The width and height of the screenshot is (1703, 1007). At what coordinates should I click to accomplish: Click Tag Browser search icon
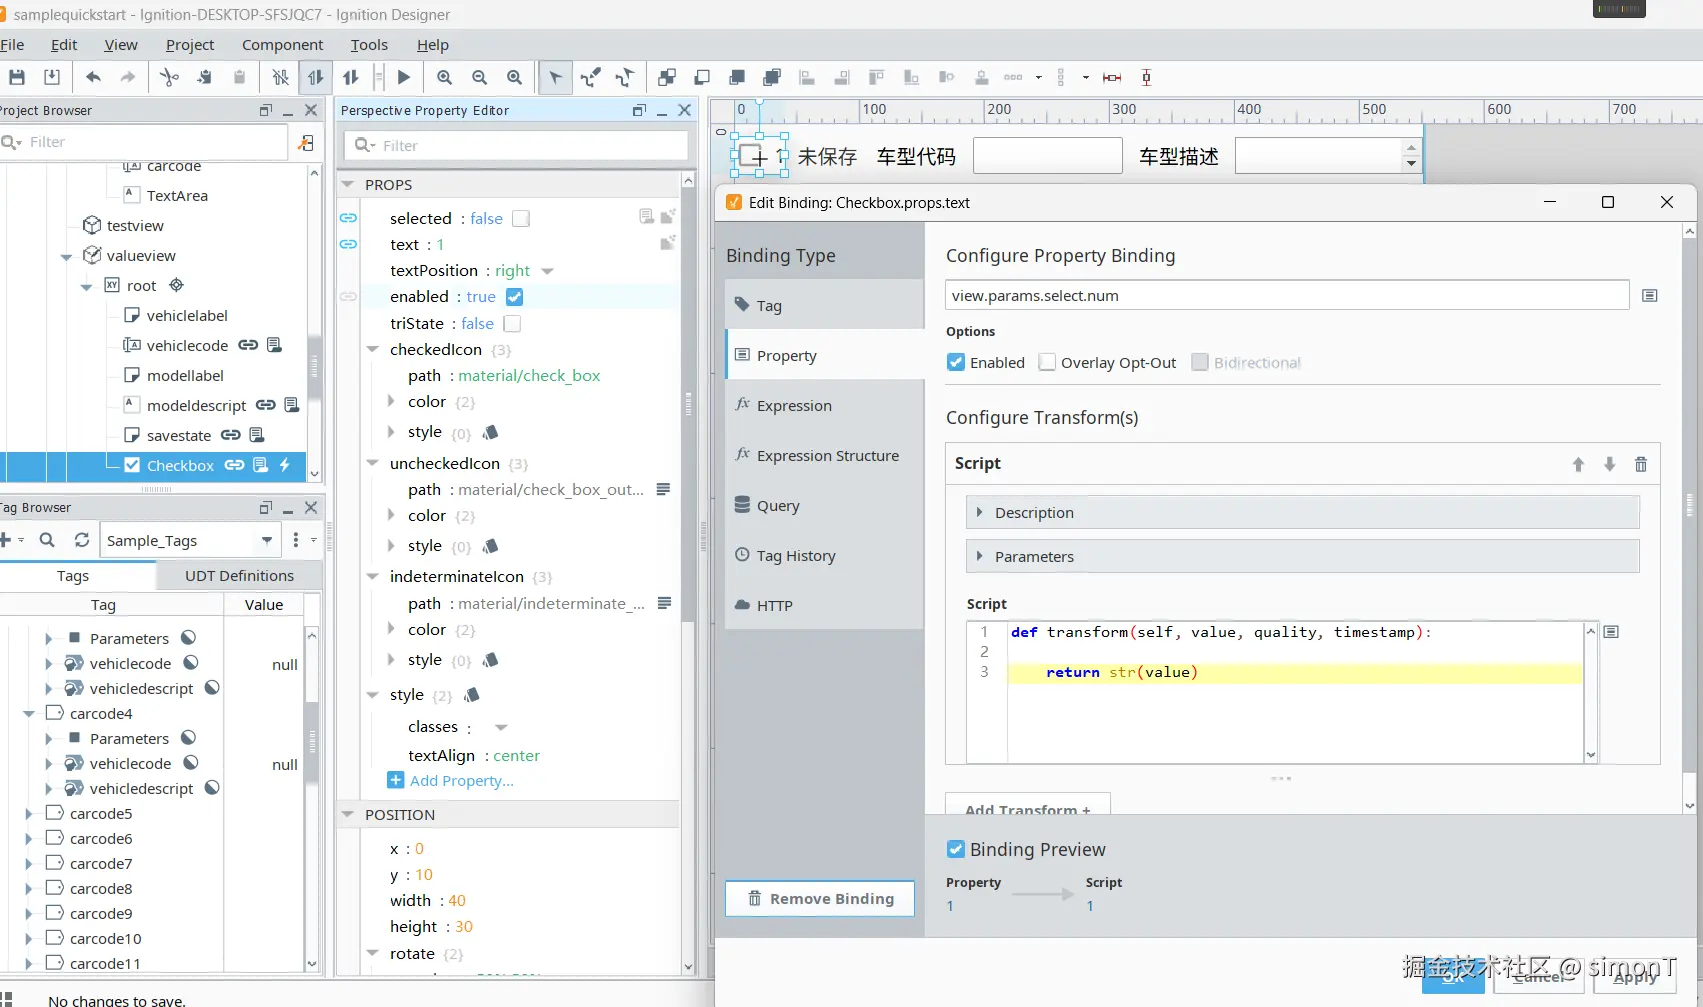pos(47,540)
